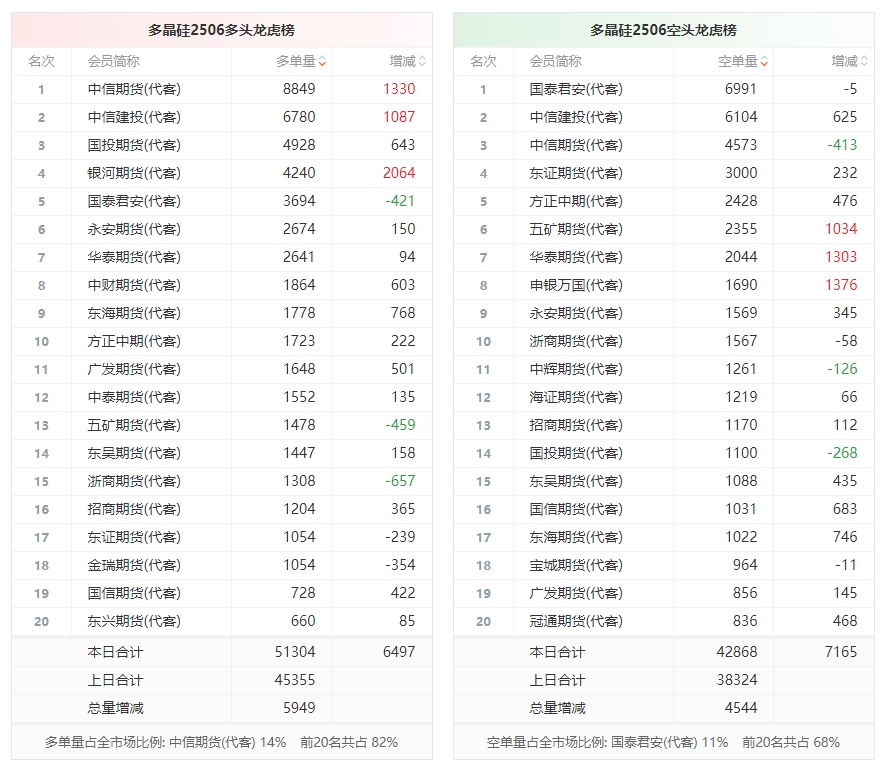Select 五矿期货(代客) in long table rank 13
The width and height of the screenshot is (886, 768).
coord(134,425)
